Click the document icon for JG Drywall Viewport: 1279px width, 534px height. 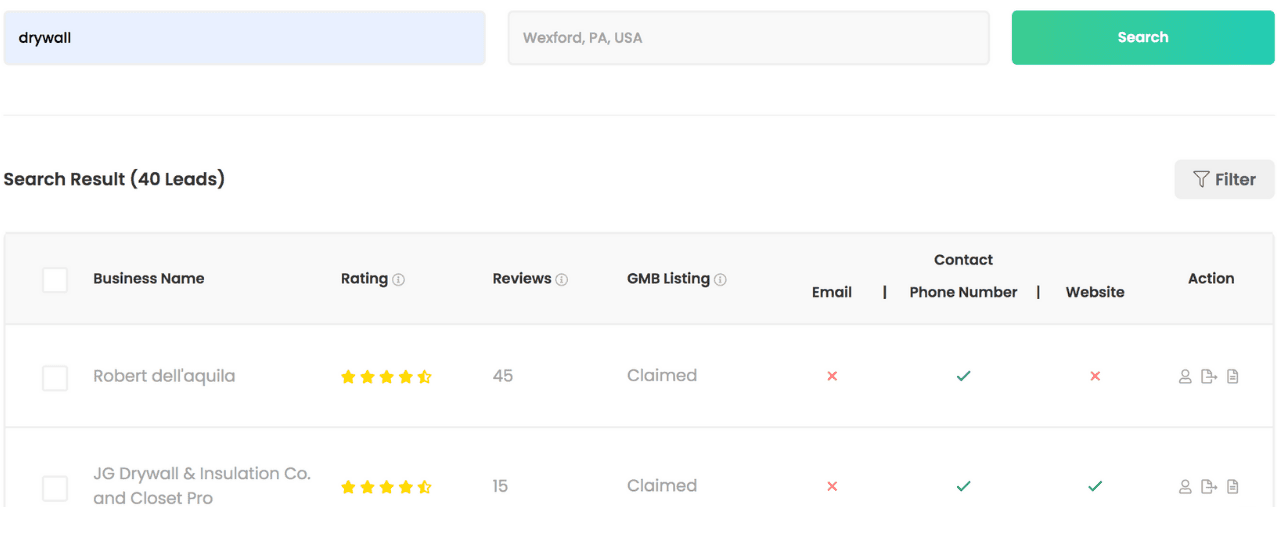click(1233, 487)
